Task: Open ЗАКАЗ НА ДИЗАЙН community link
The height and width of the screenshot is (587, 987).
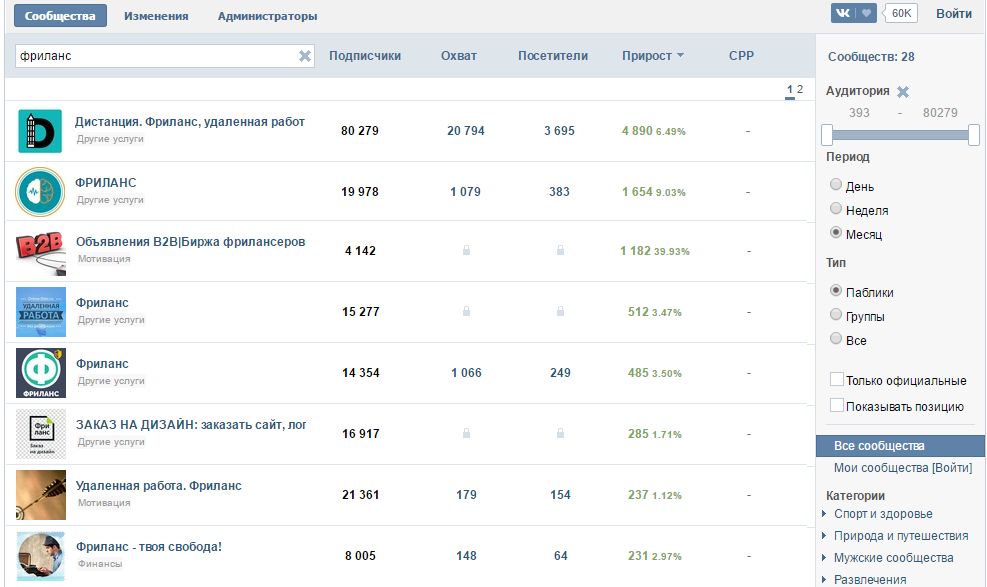Action: pos(191,425)
